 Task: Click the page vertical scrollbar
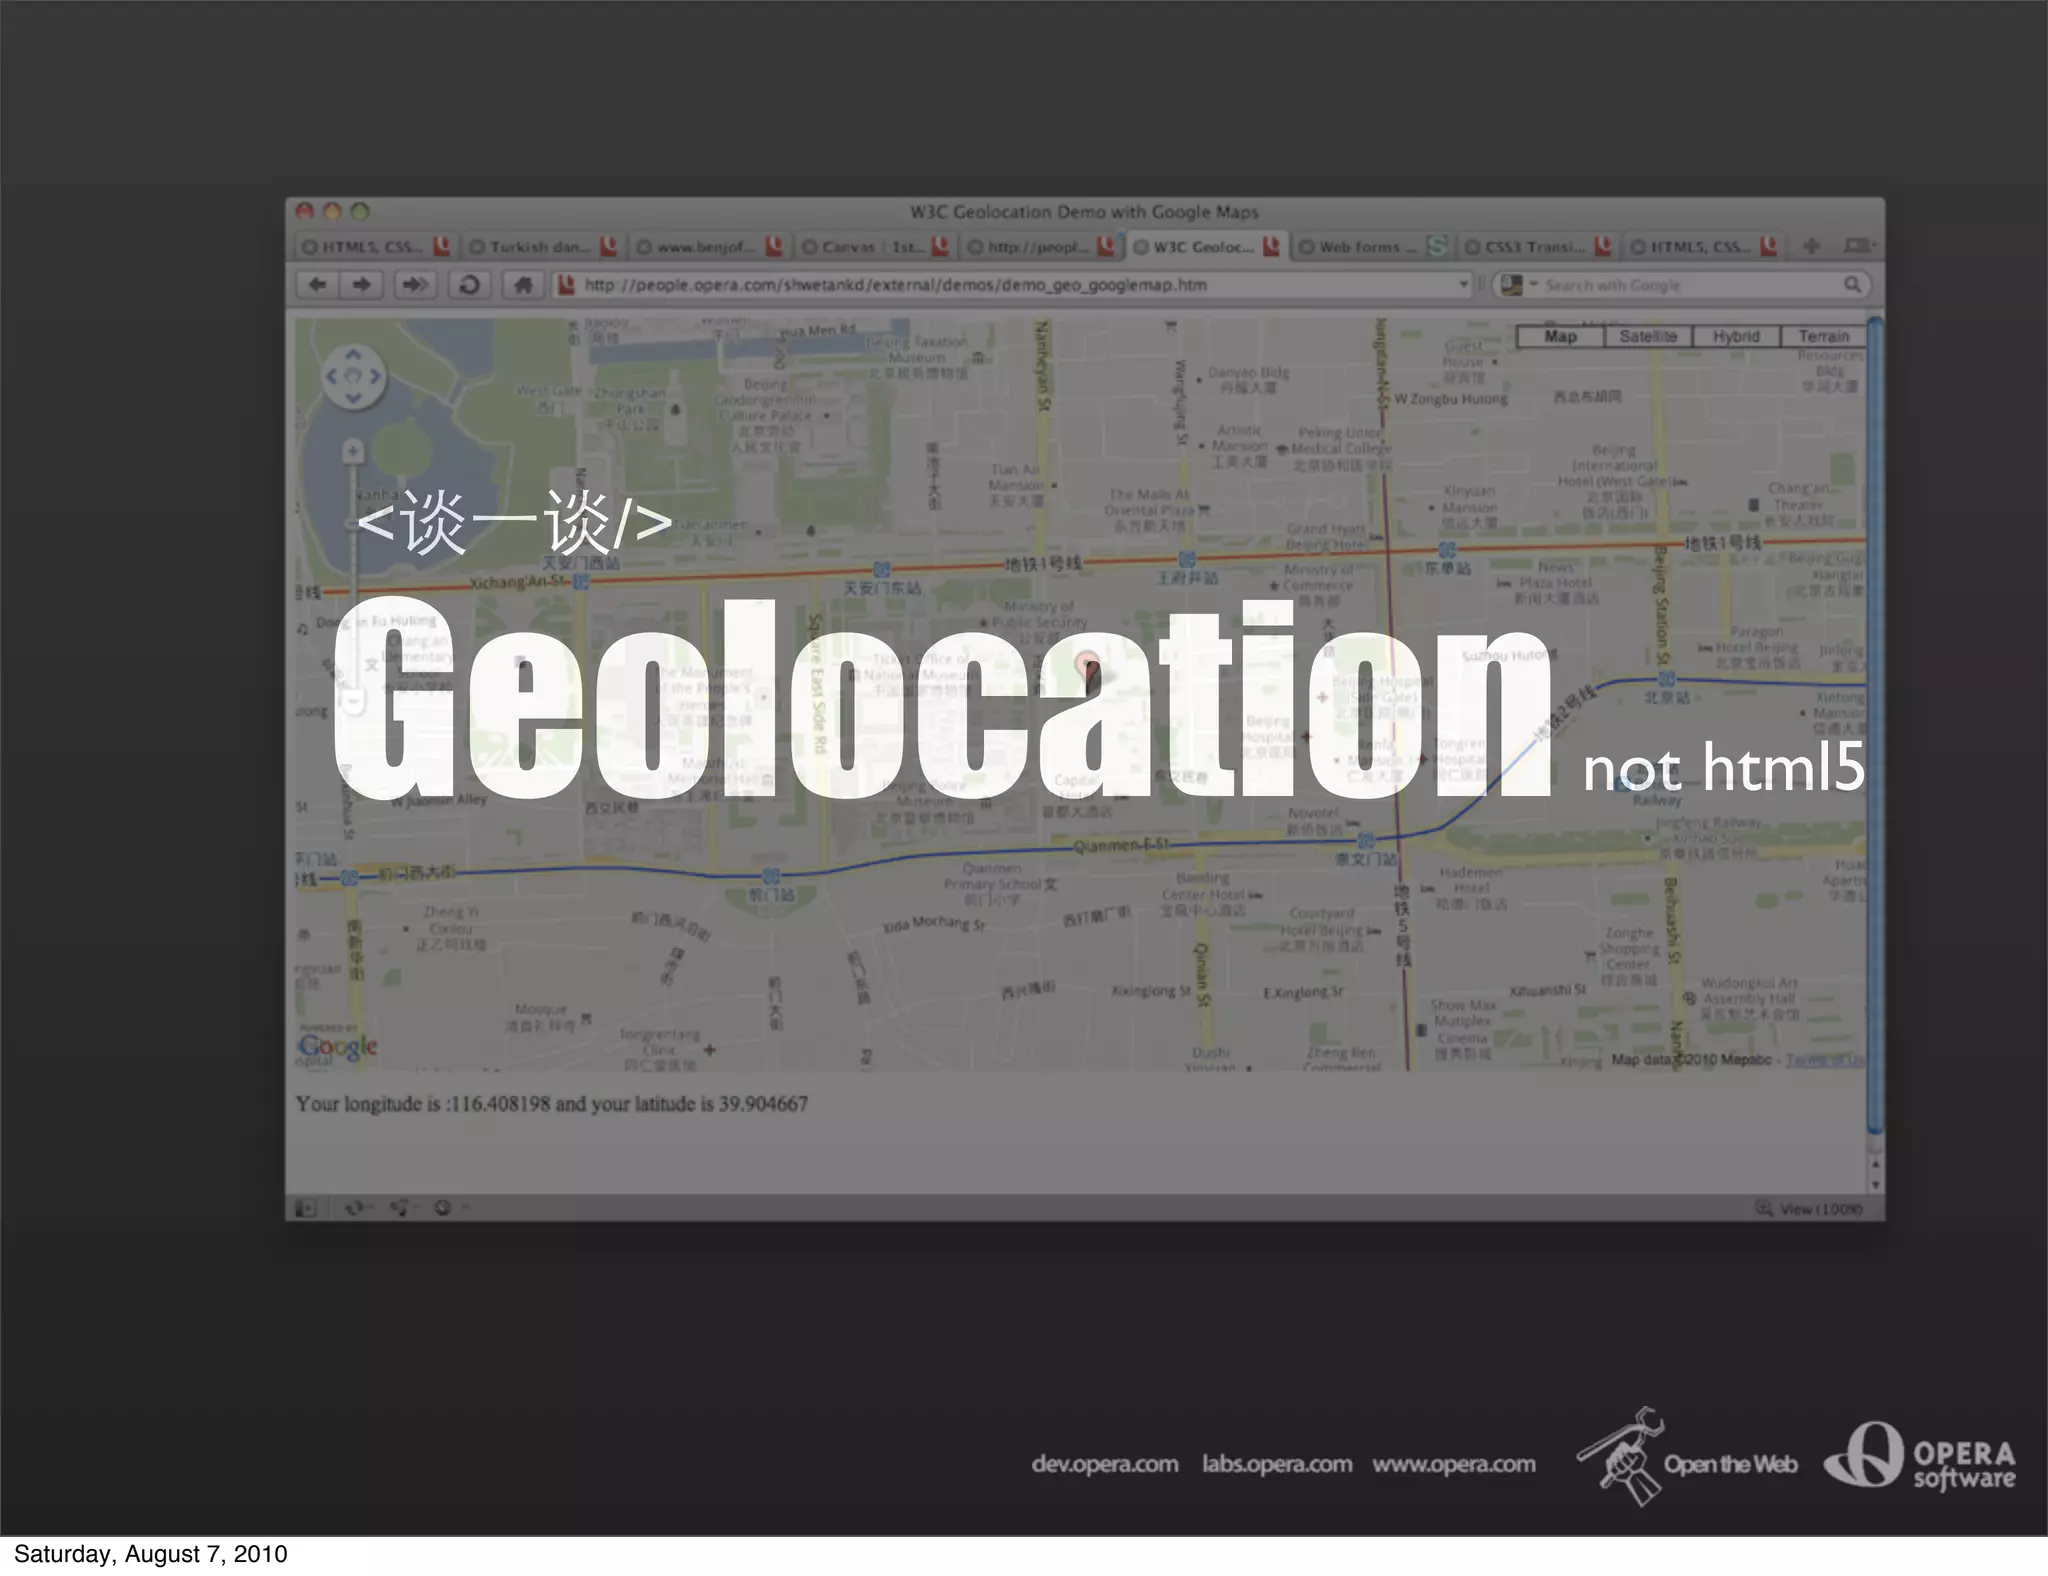[x=1875, y=725]
